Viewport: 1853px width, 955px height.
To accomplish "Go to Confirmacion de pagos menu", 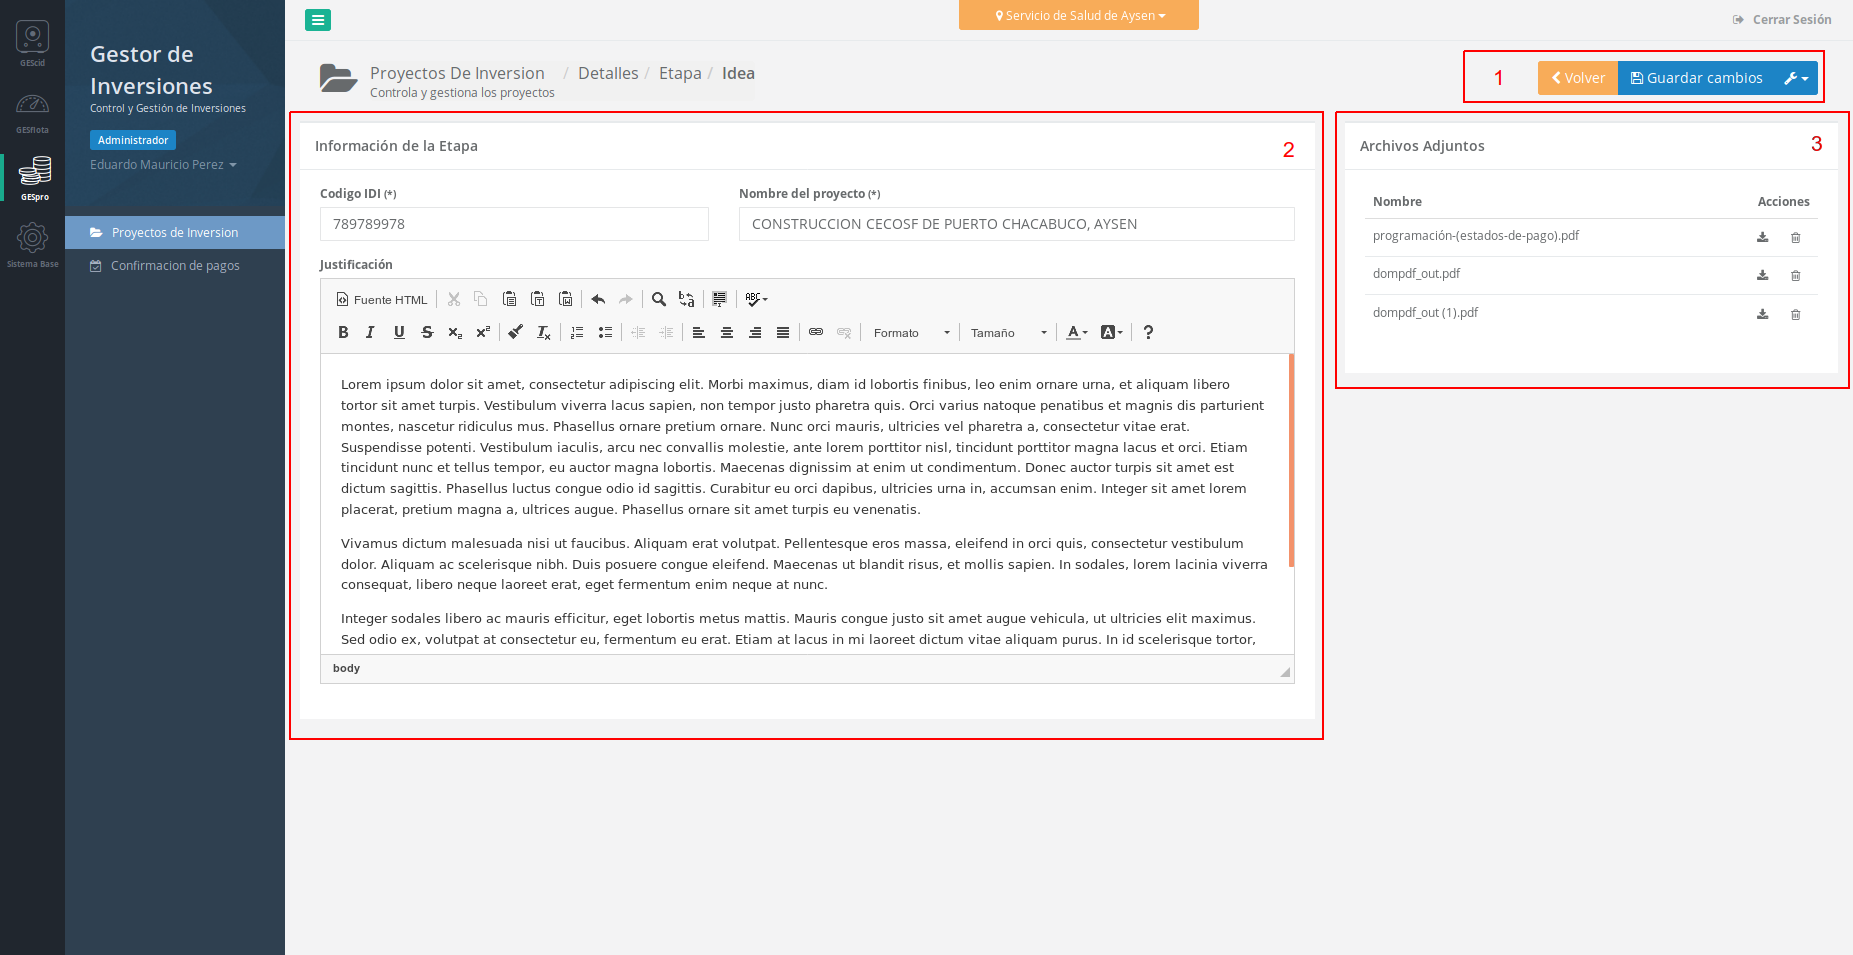I will point(175,266).
